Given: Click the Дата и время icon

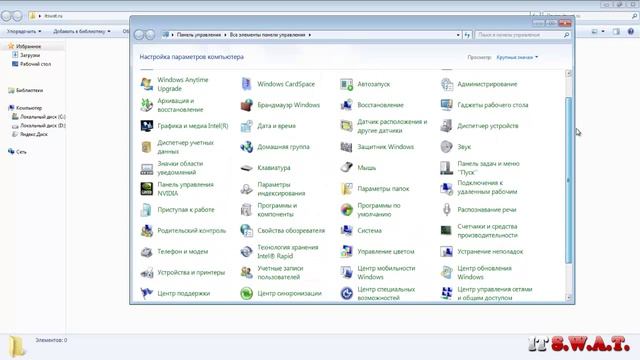Looking at the screenshot, I should 247,126.
